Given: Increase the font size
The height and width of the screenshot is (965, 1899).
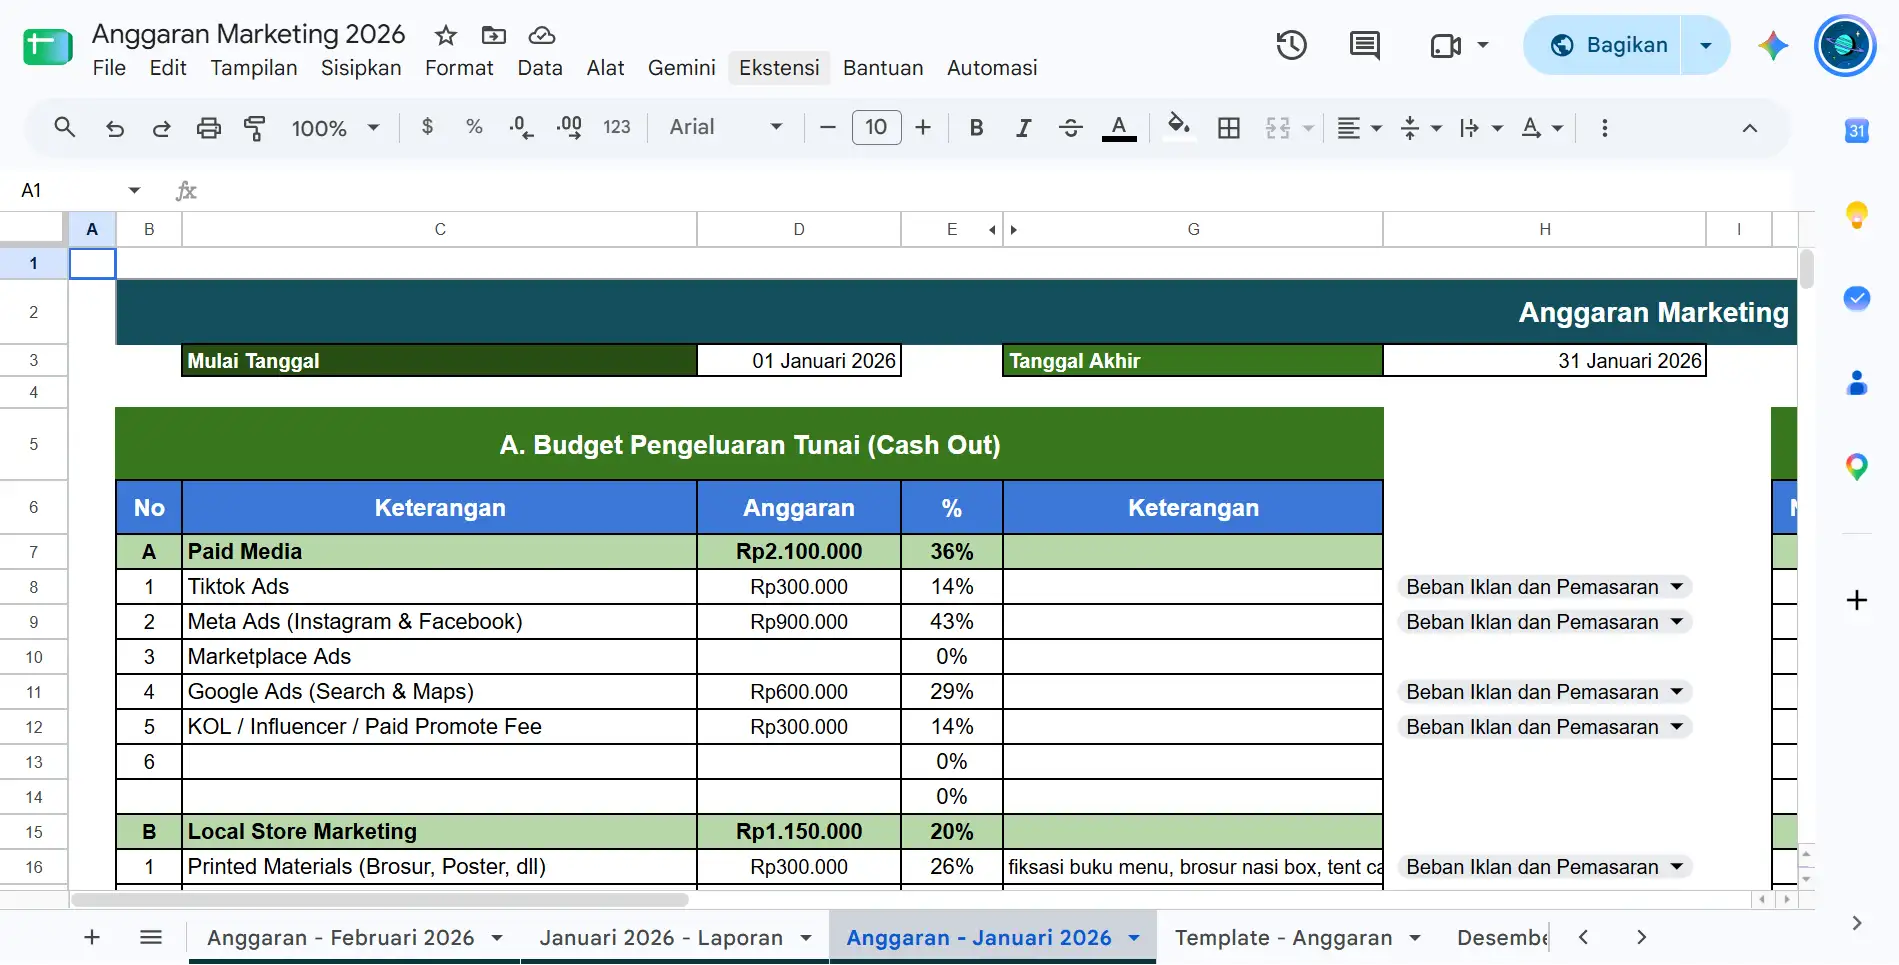Looking at the screenshot, I should (923, 128).
